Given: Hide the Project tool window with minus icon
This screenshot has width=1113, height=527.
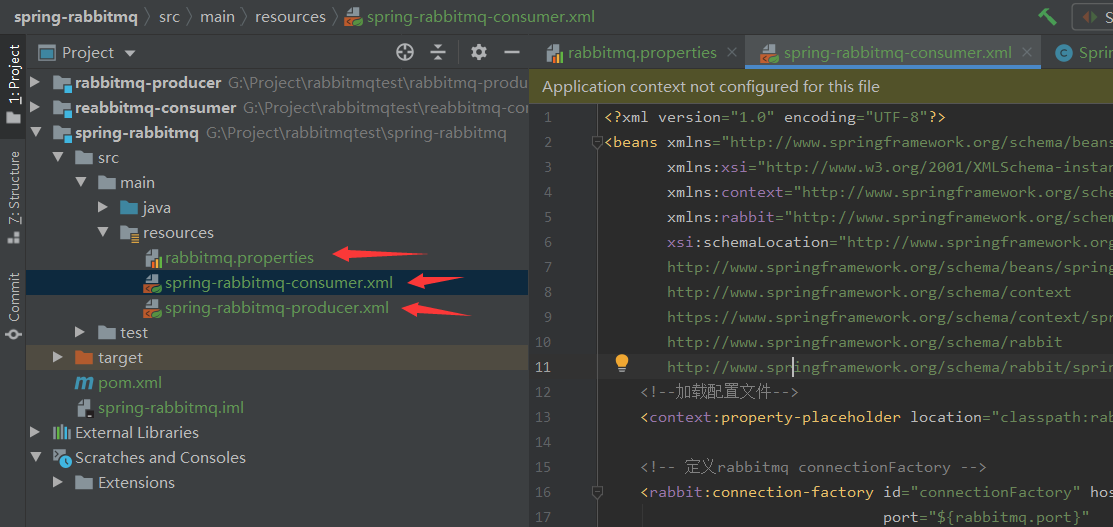Looking at the screenshot, I should [x=512, y=53].
